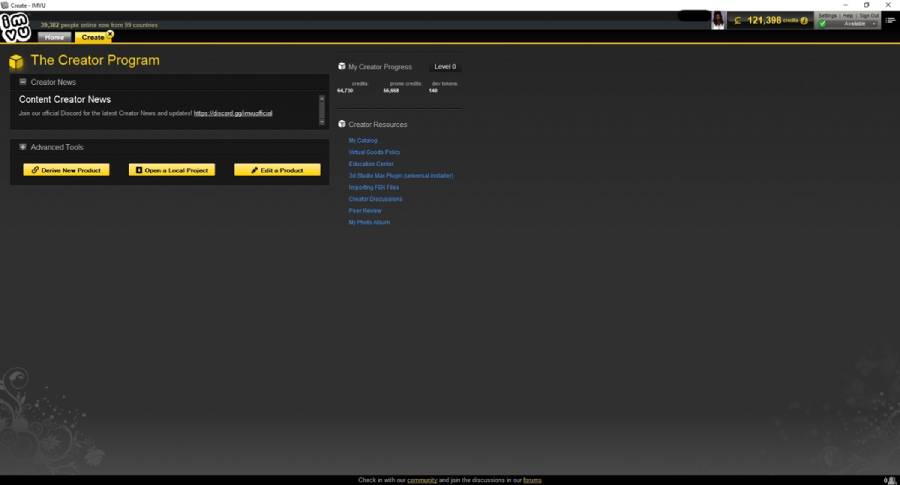
Task: Switch to the Home tab
Action: 55,37
